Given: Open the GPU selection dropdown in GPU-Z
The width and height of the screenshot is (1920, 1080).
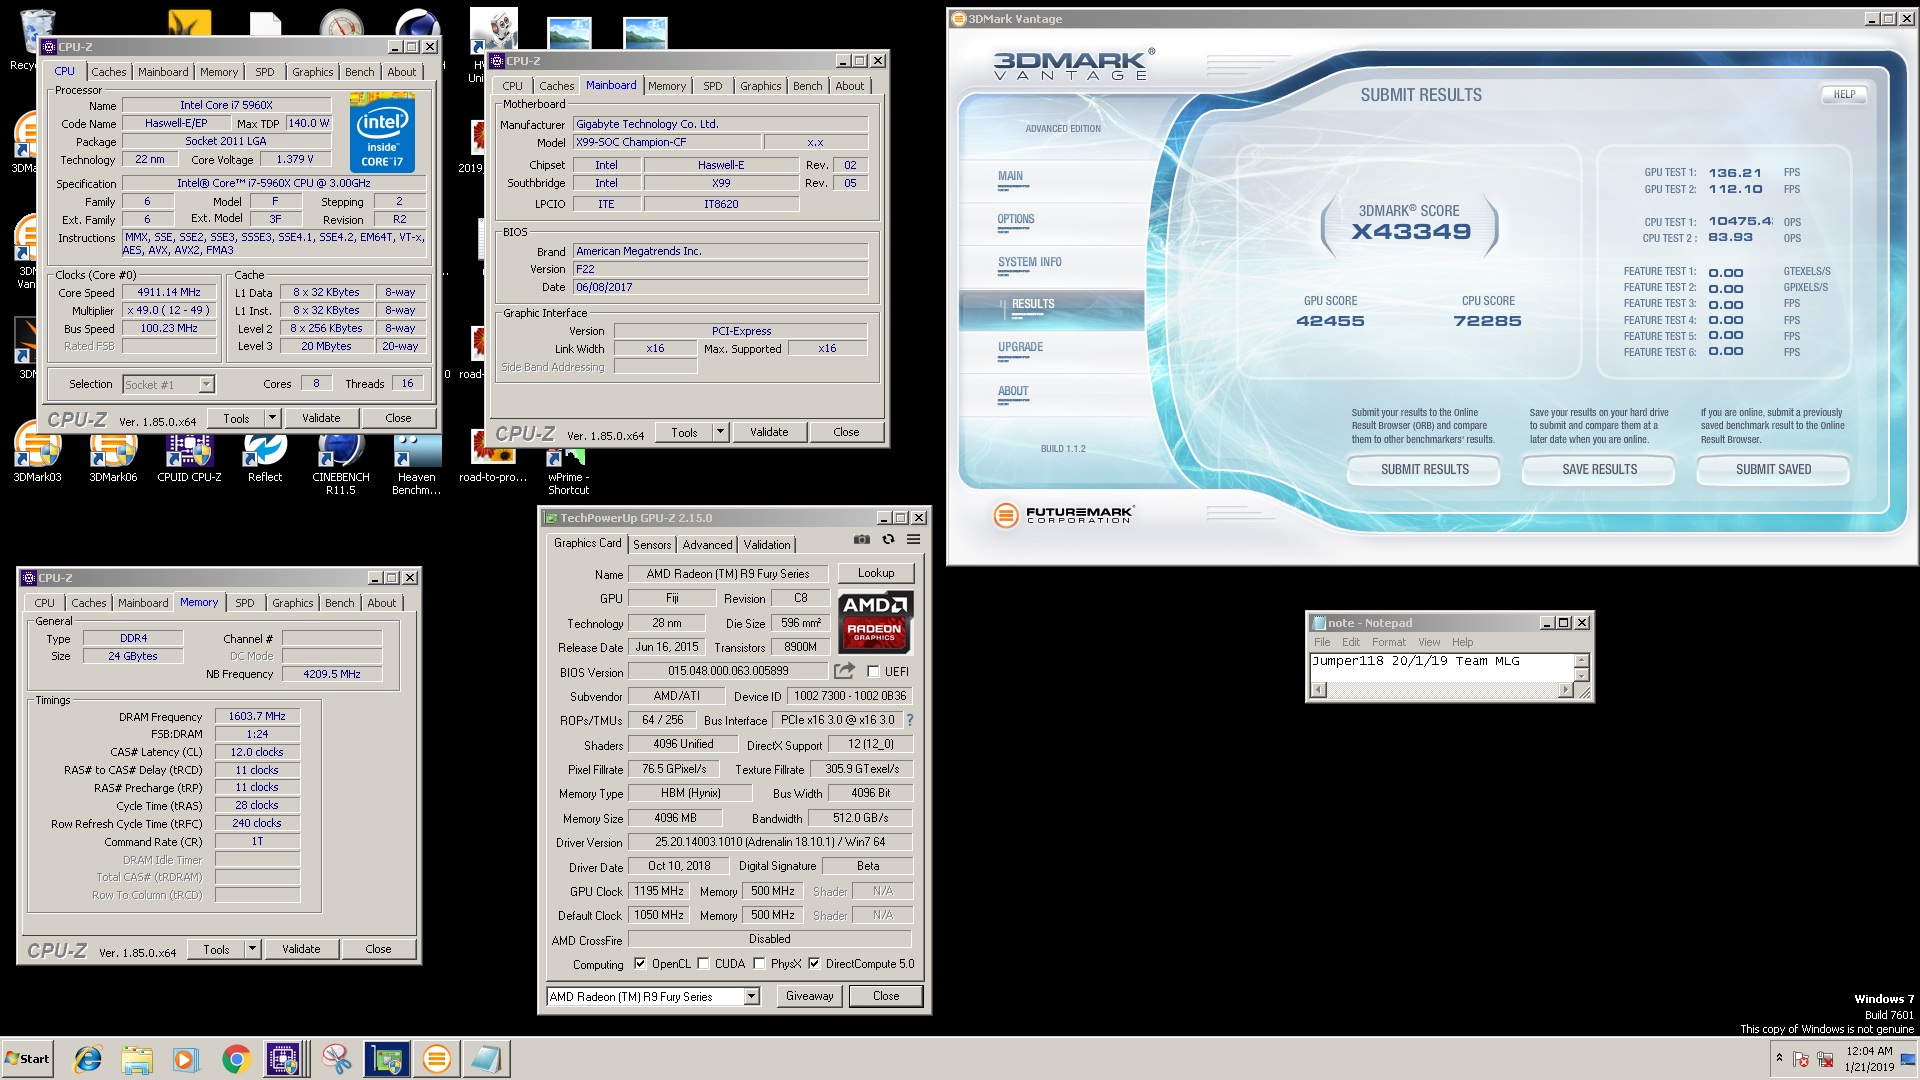Looking at the screenshot, I should pyautogui.click(x=752, y=996).
